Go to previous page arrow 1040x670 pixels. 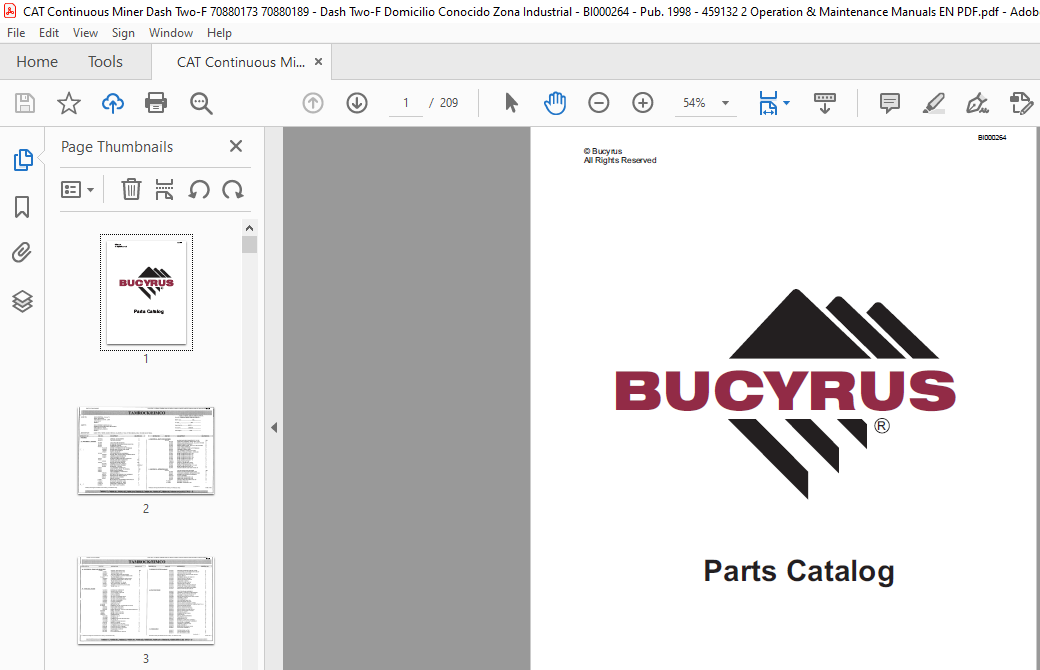313,103
